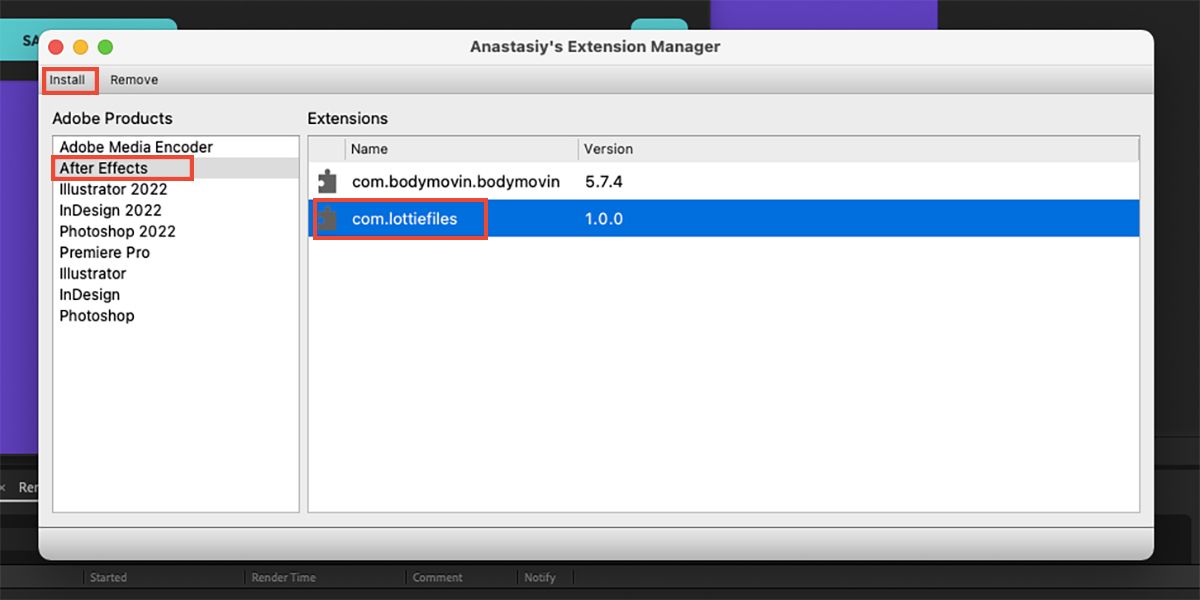Sort extensions by the Name column header
The height and width of the screenshot is (600, 1200).
[x=462, y=149]
